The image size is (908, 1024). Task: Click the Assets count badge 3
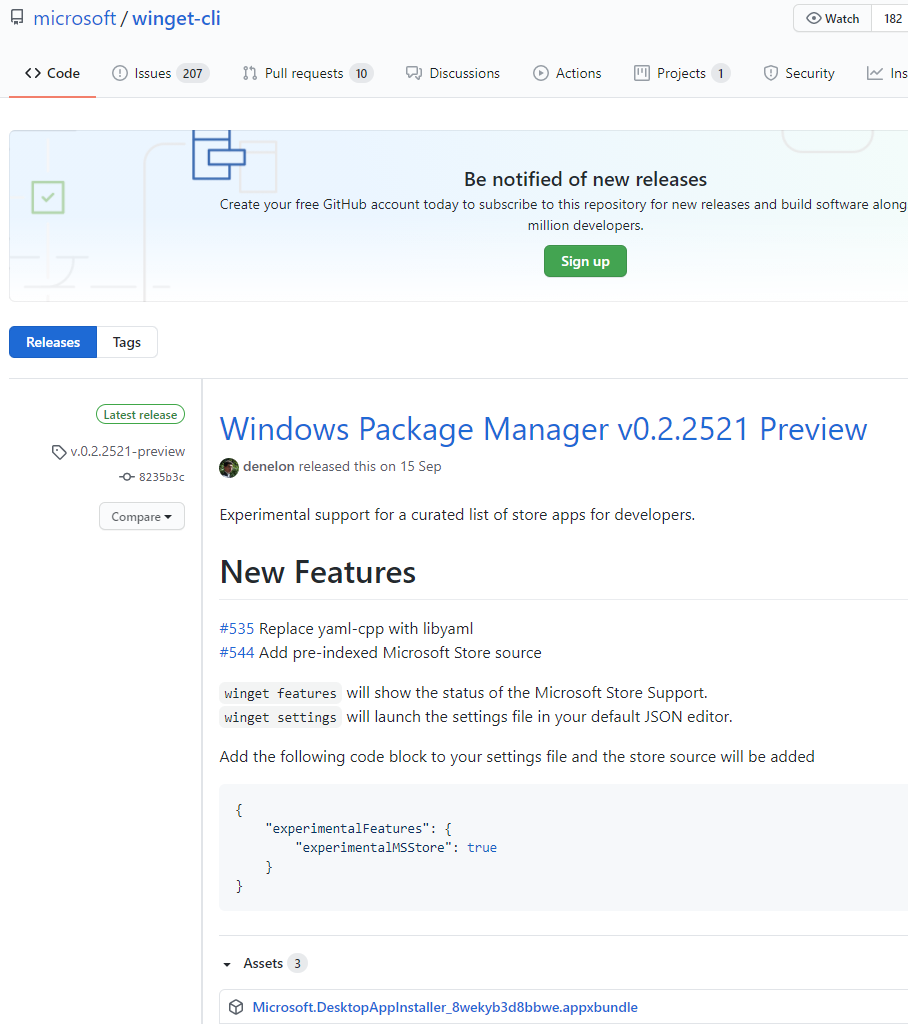(297, 963)
